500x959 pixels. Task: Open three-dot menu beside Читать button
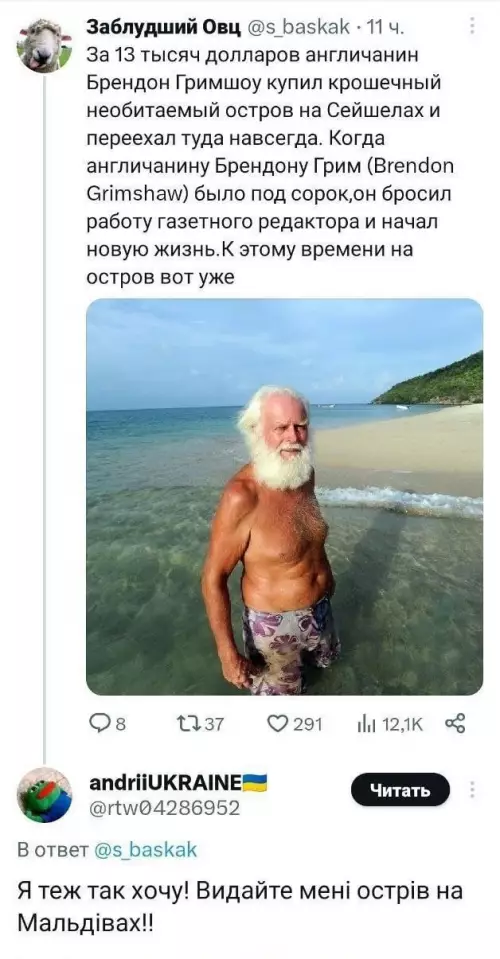coord(472,790)
